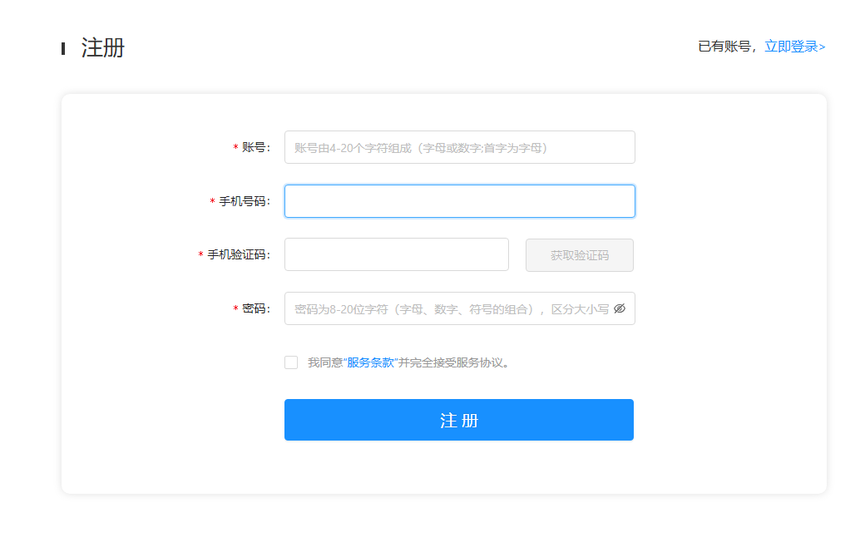Viewport: 860px width, 547px height.
Task: Open the 服务条款 link
Action: pyautogui.click(x=370, y=363)
